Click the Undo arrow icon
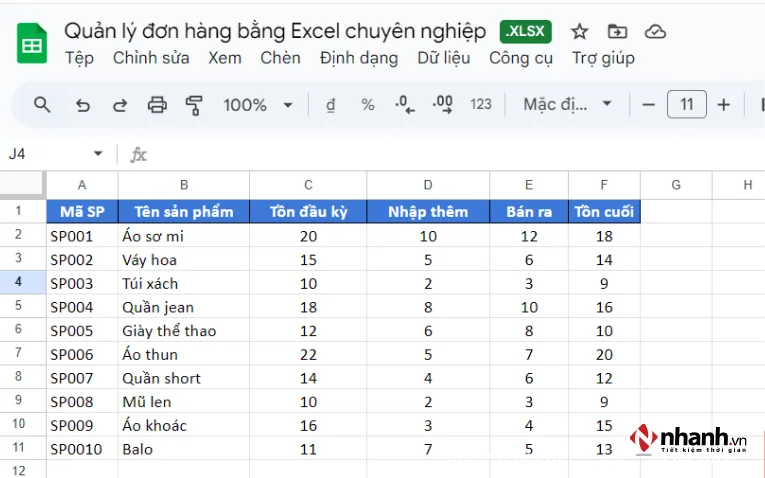Image resolution: width=765 pixels, height=478 pixels. (x=83, y=105)
